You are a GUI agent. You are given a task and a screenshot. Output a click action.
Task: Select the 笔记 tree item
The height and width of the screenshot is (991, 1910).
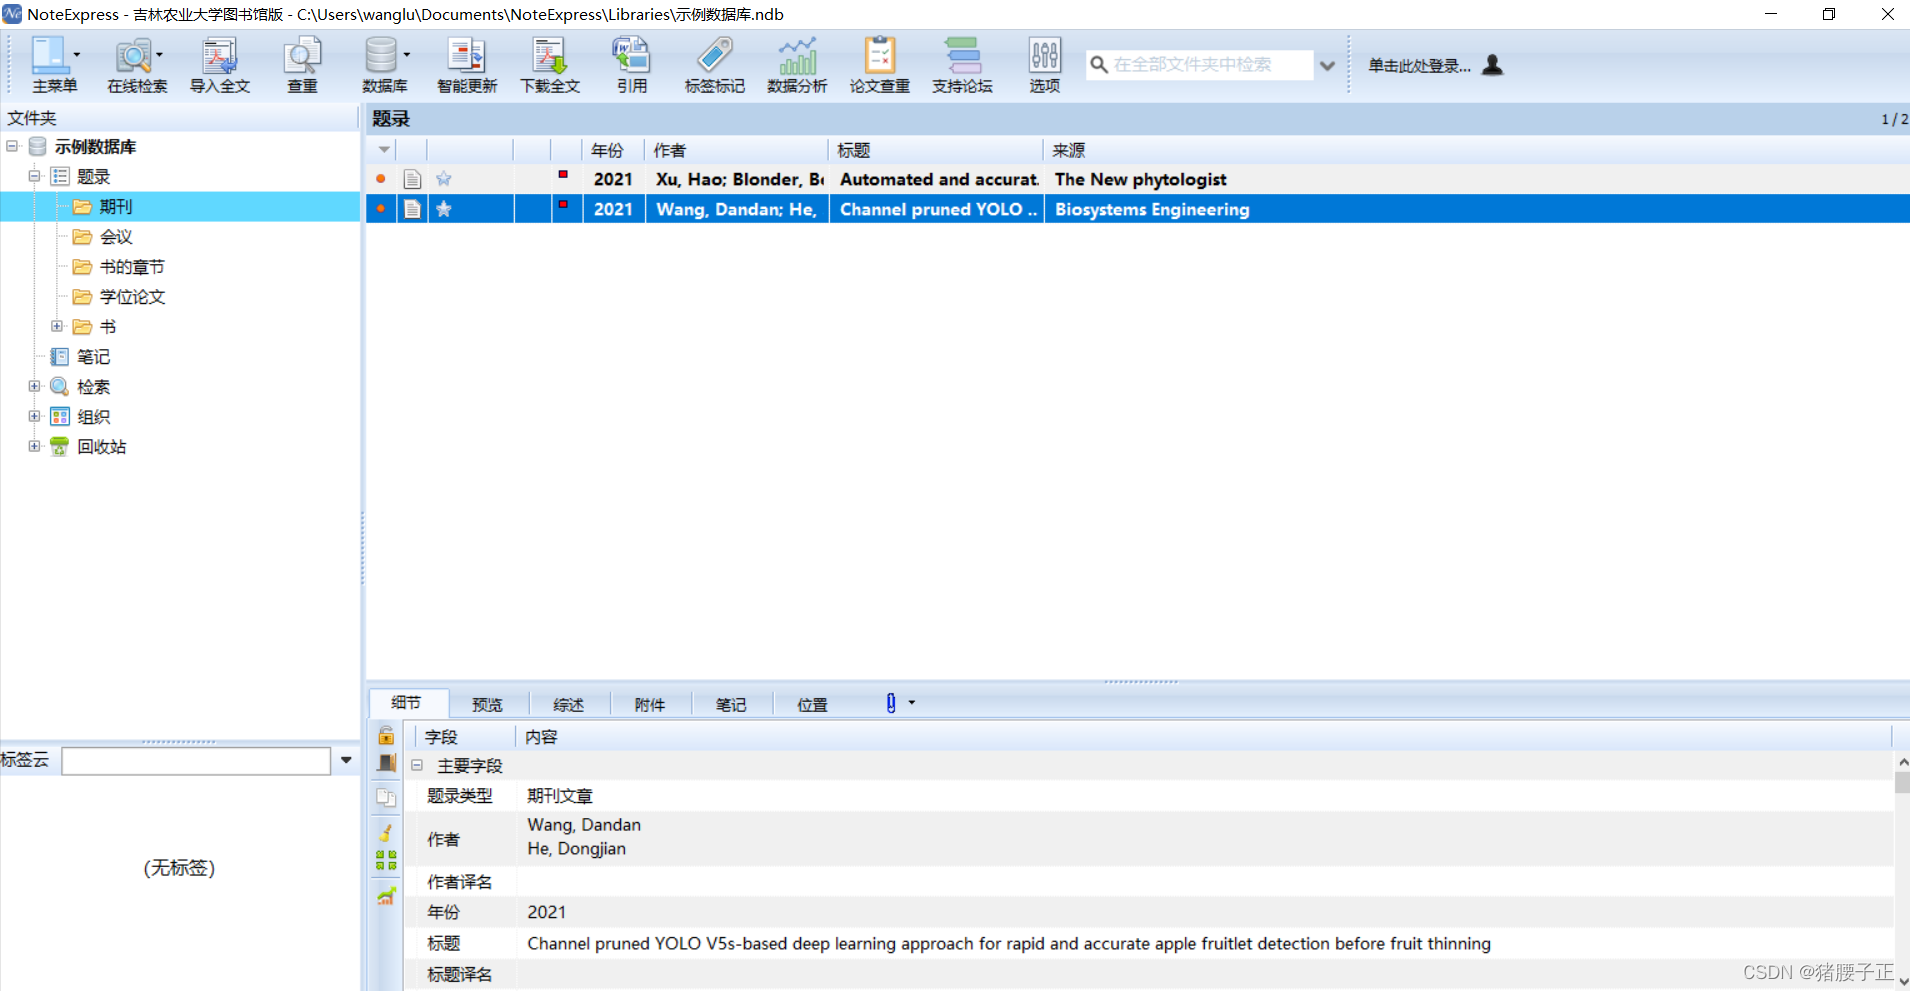(93, 357)
